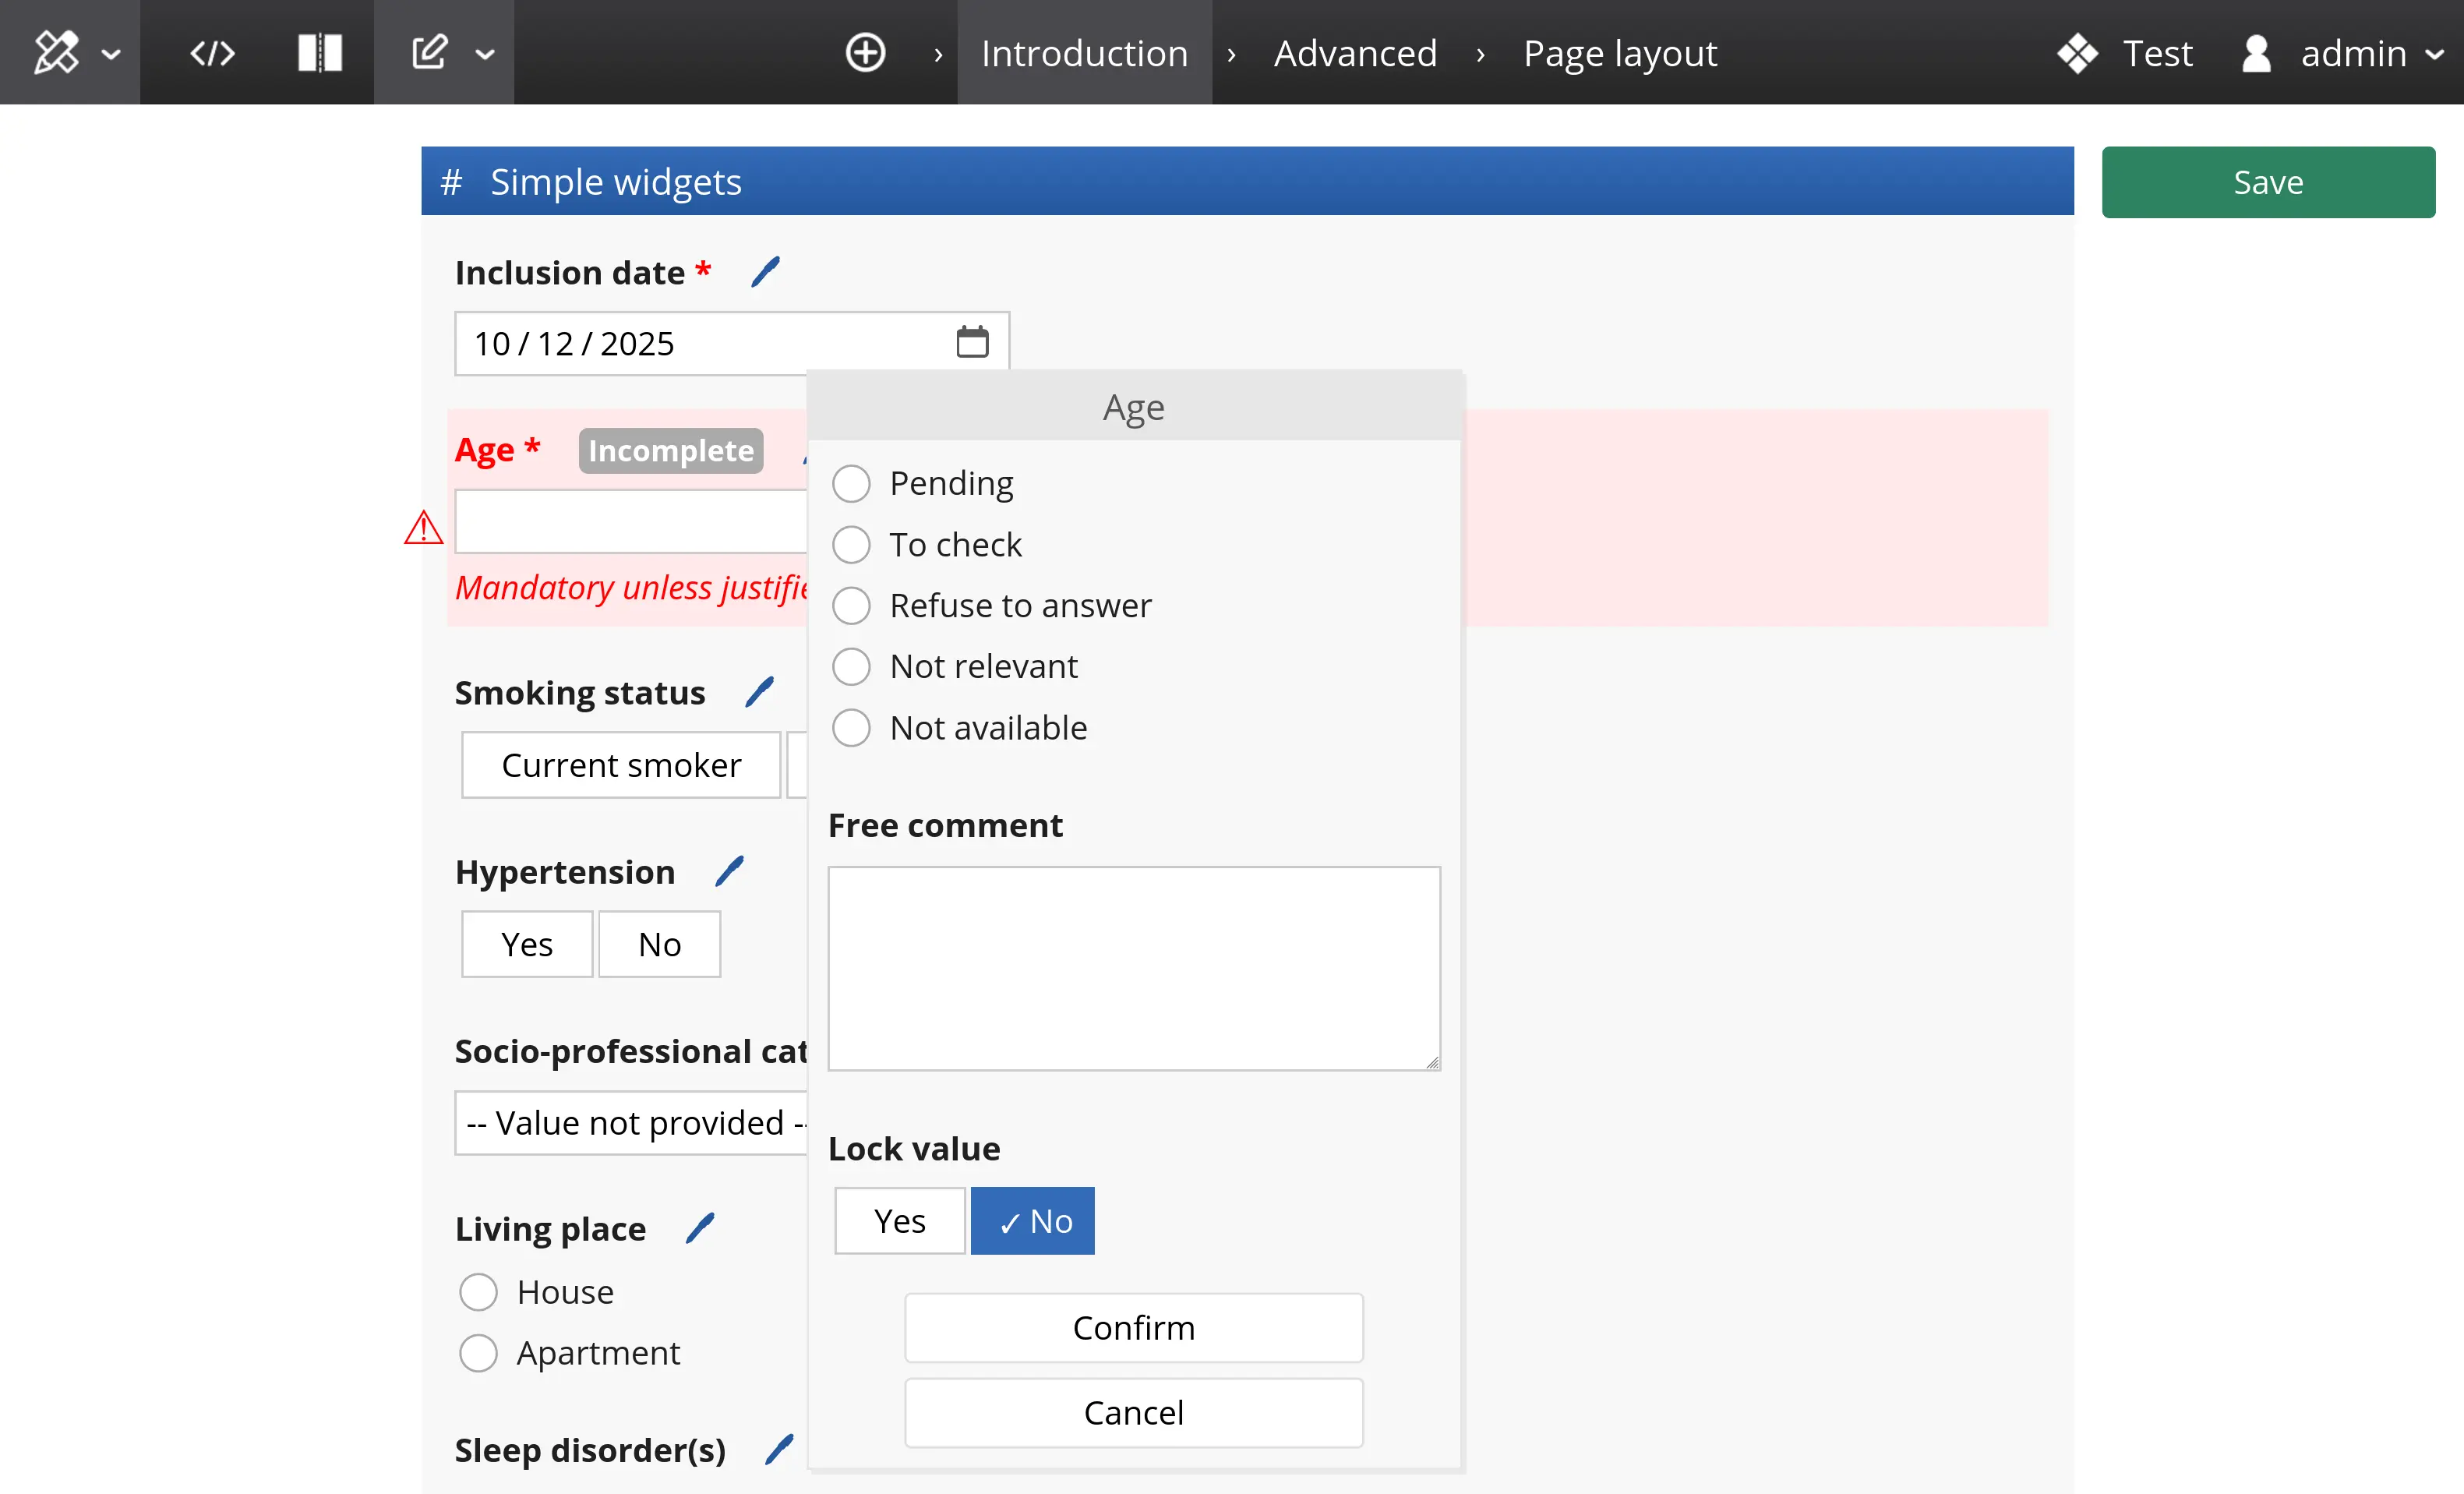The image size is (2464, 1494).
Task: Click the code view icon in toolbar
Action: click(x=212, y=52)
